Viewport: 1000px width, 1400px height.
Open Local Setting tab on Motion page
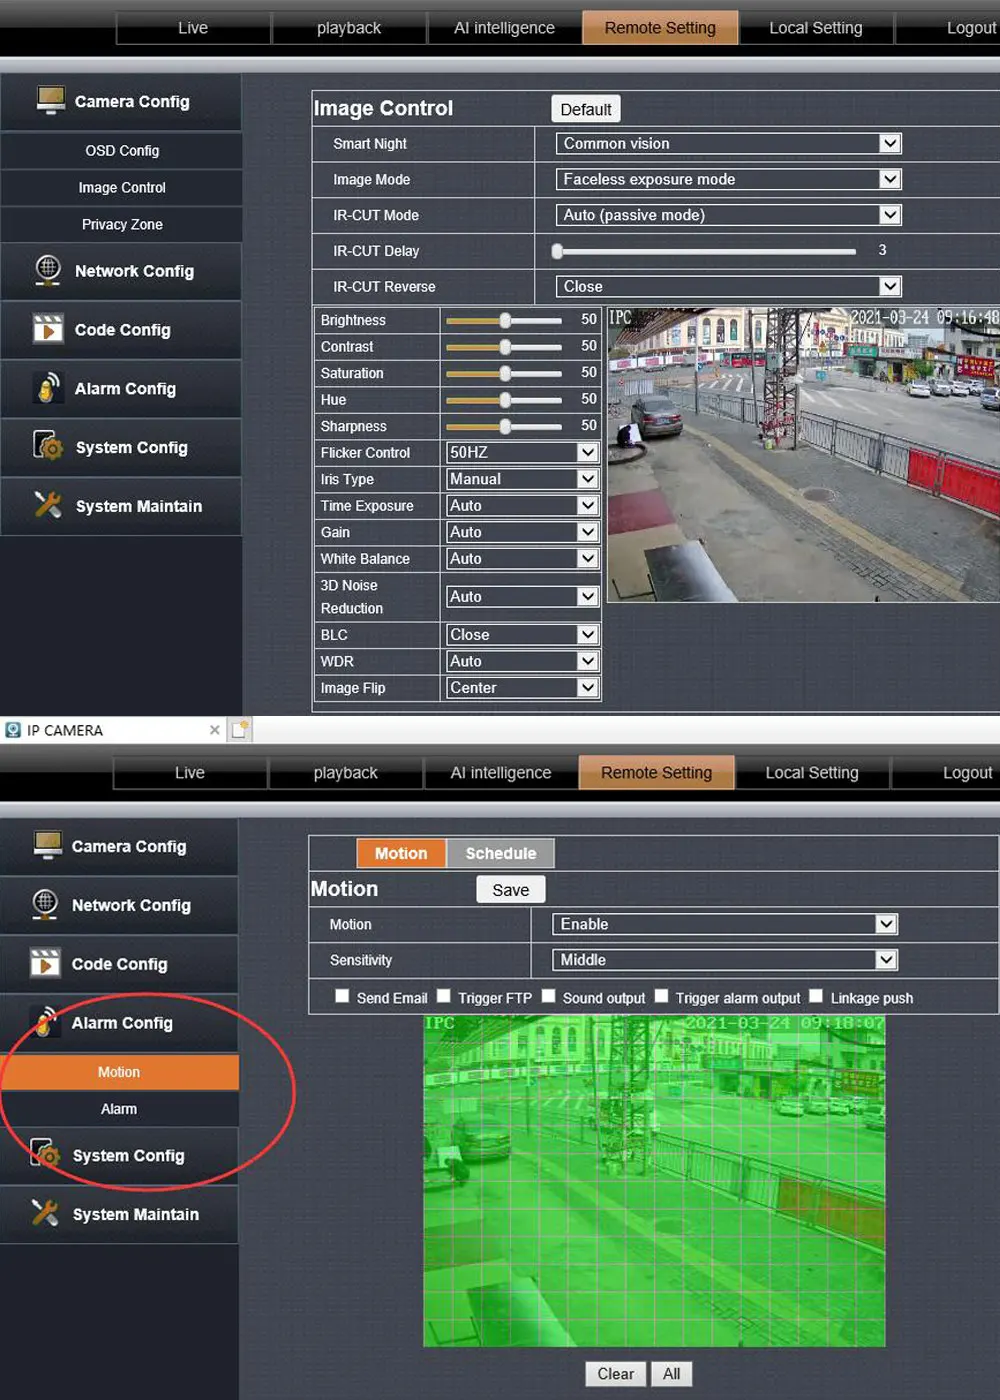812,772
